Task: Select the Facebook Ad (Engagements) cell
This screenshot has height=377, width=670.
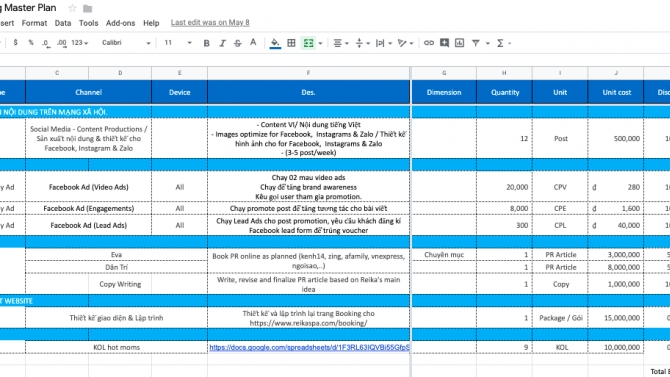Action: 88,208
